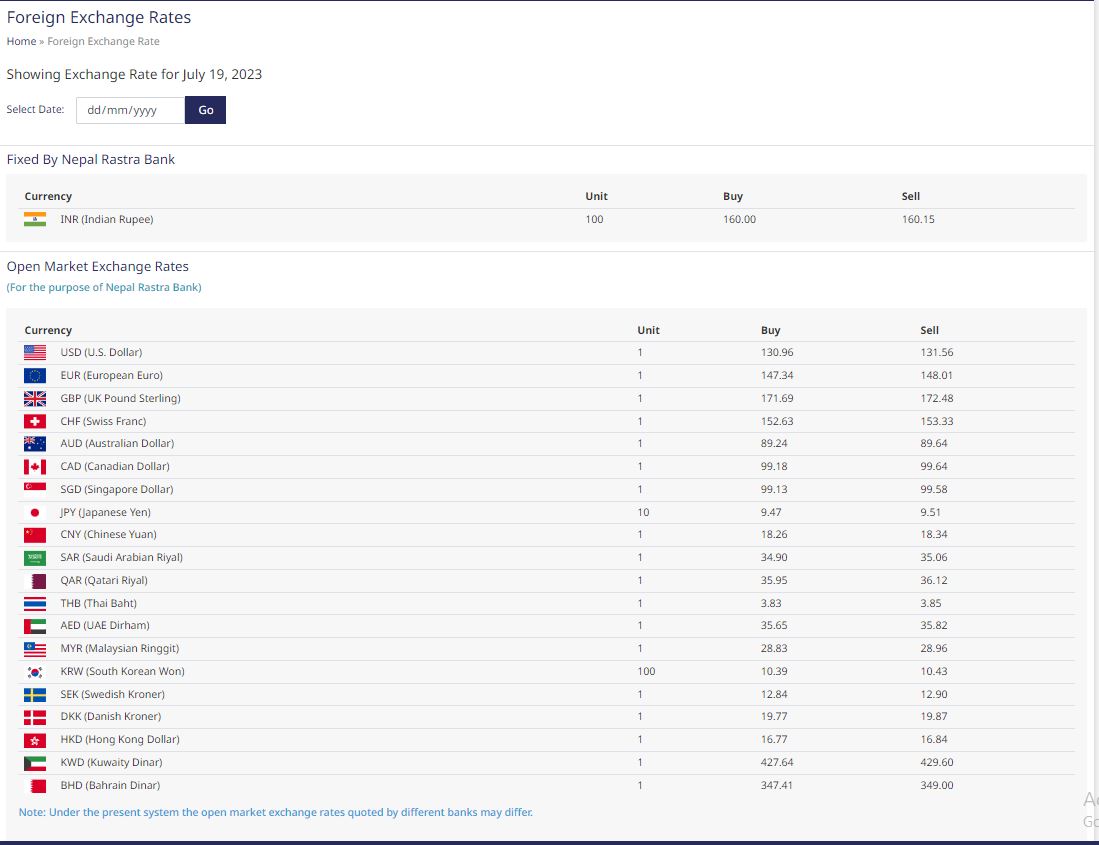Focus the Select Date input field
Screen dimensions: 1099x845
coord(130,110)
